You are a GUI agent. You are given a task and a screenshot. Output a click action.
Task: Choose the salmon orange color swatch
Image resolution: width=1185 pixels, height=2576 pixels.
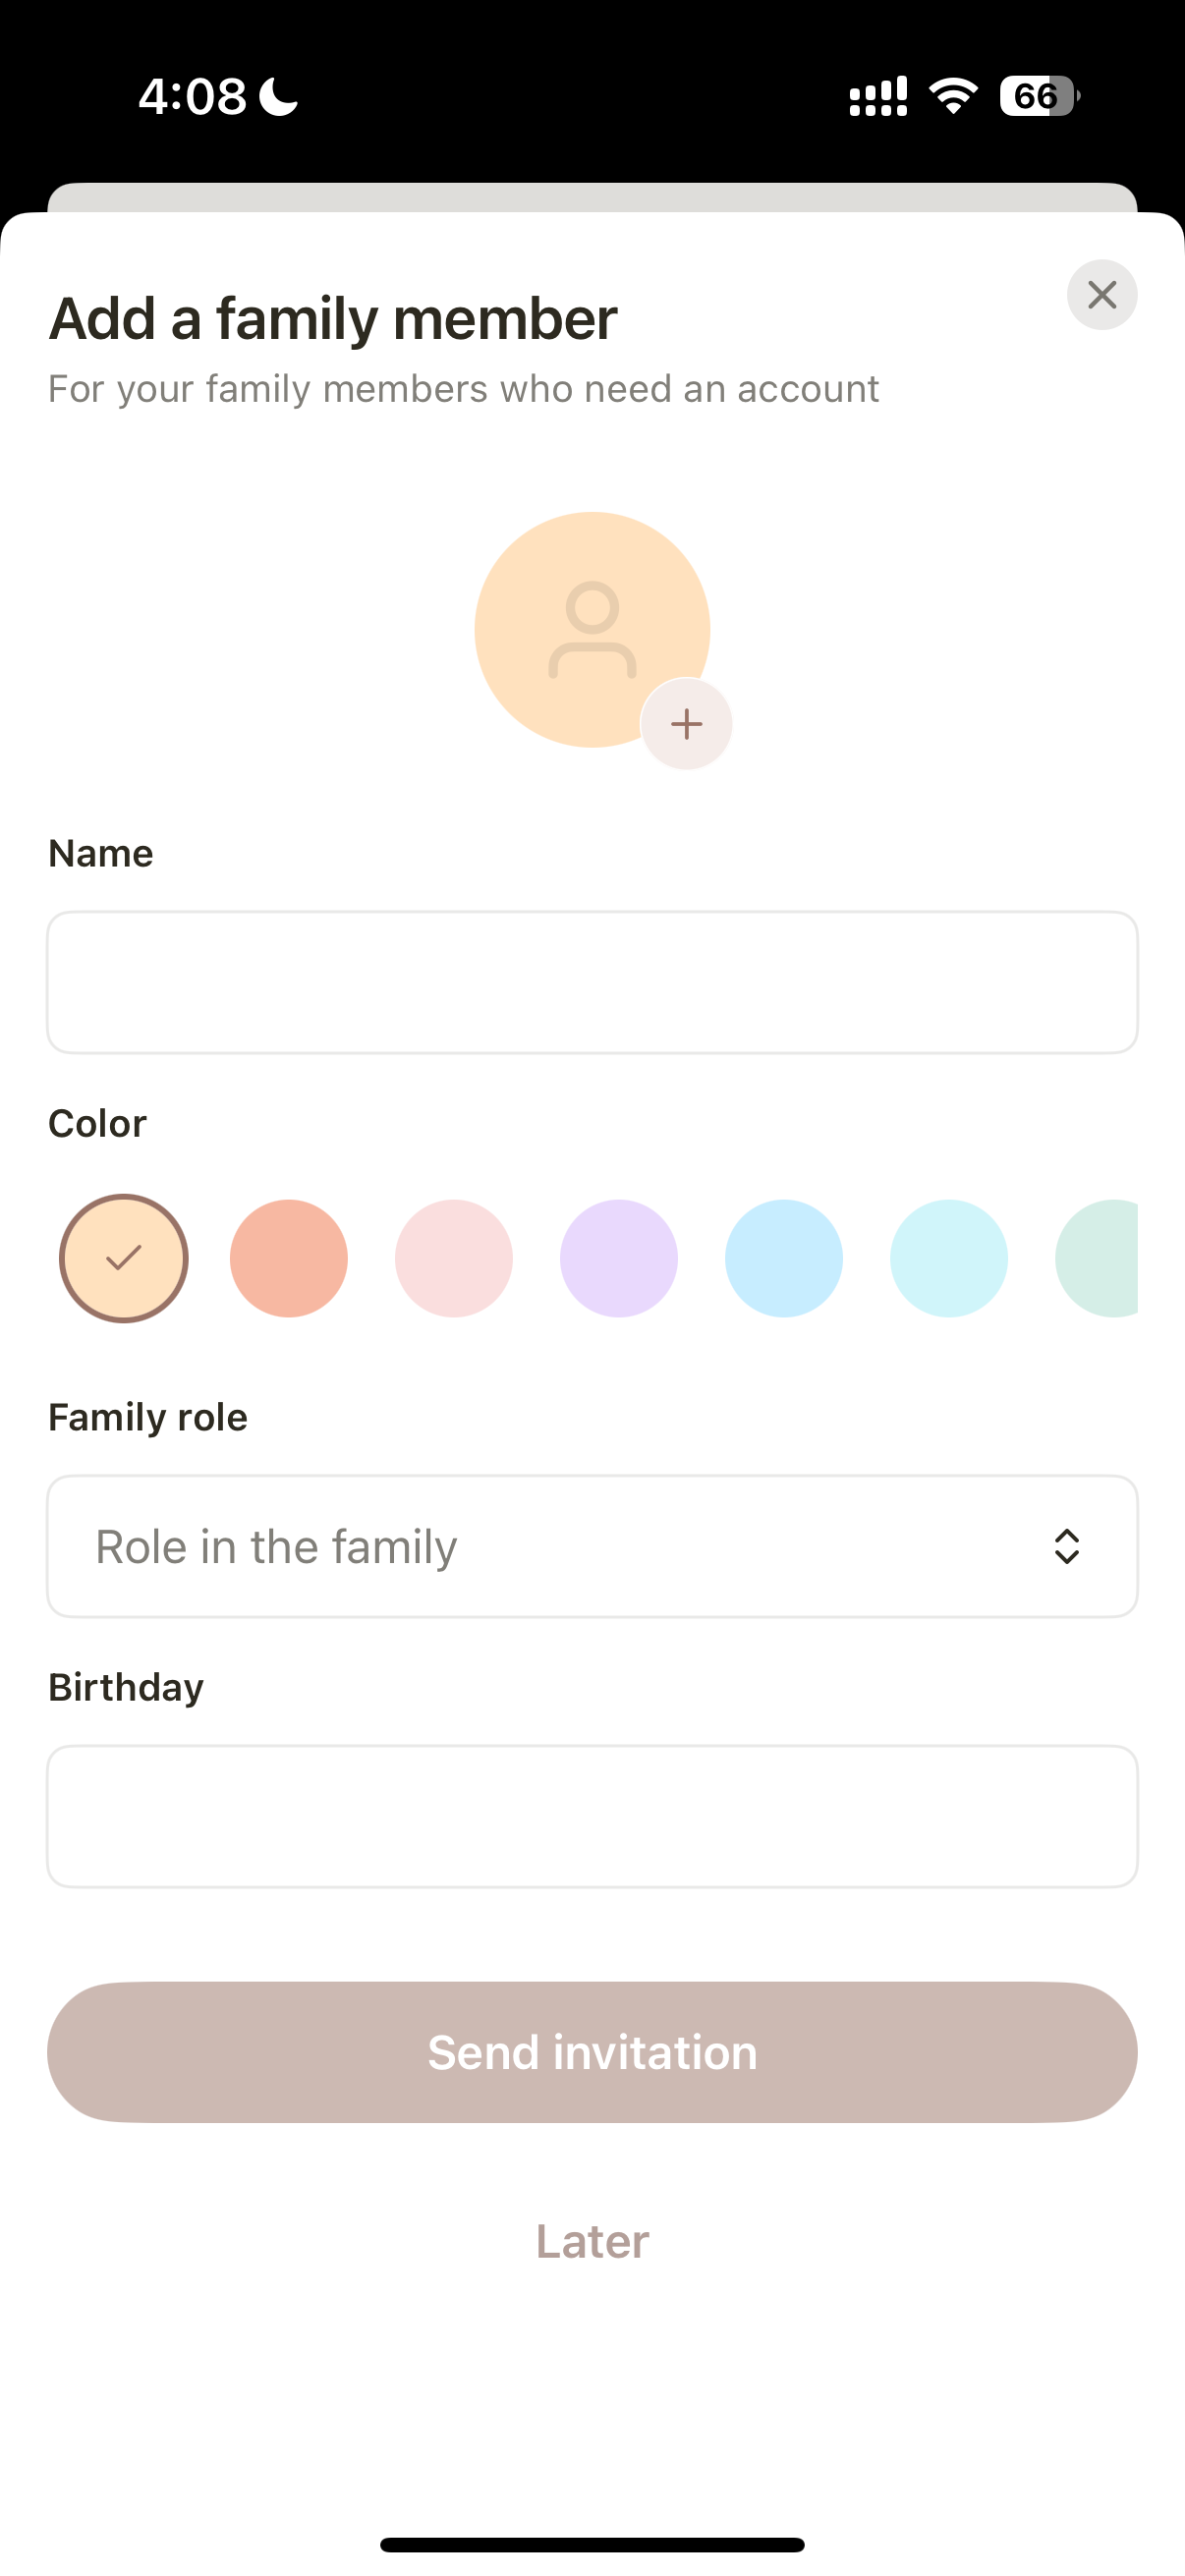(x=289, y=1258)
